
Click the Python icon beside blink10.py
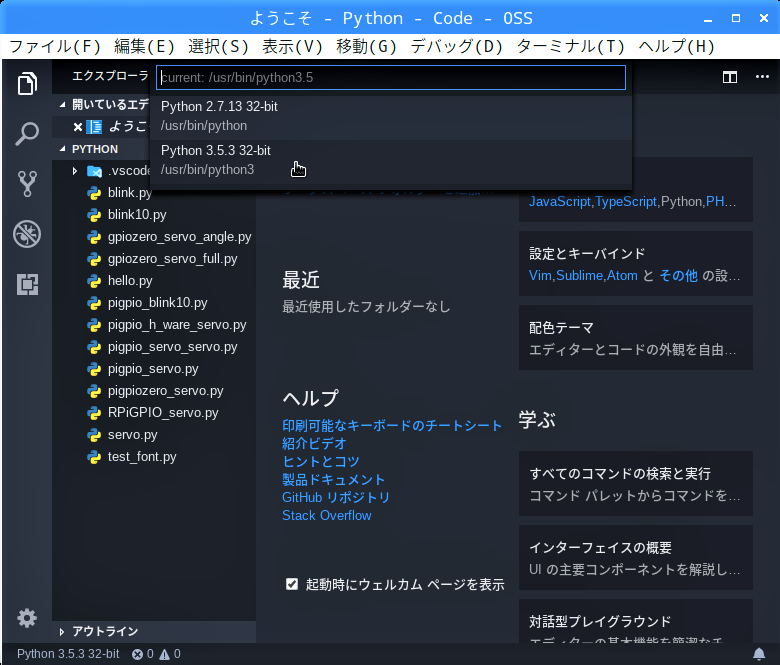pyautogui.click(x=94, y=215)
